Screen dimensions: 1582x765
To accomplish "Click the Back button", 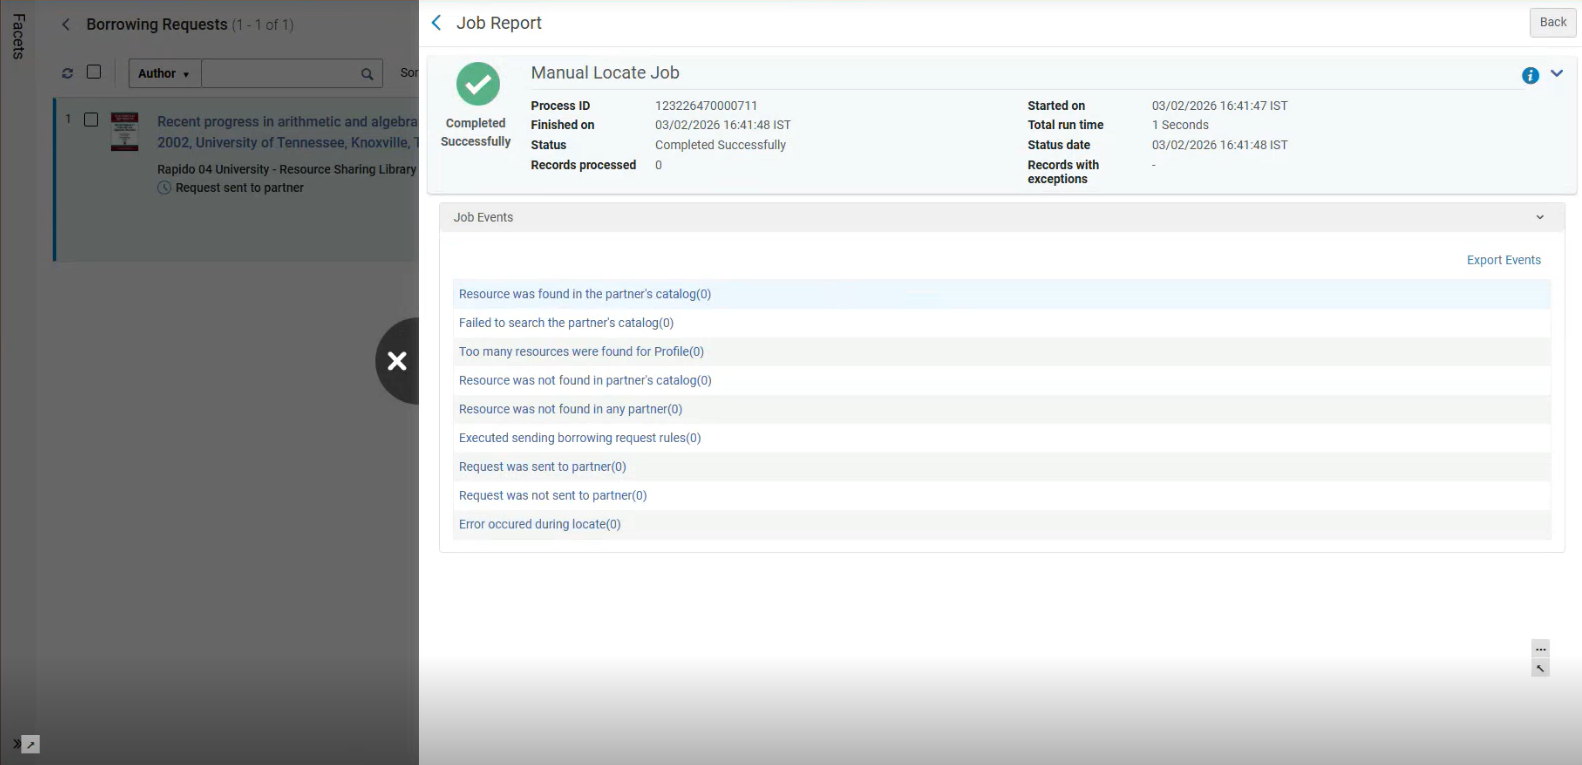I will [1552, 22].
